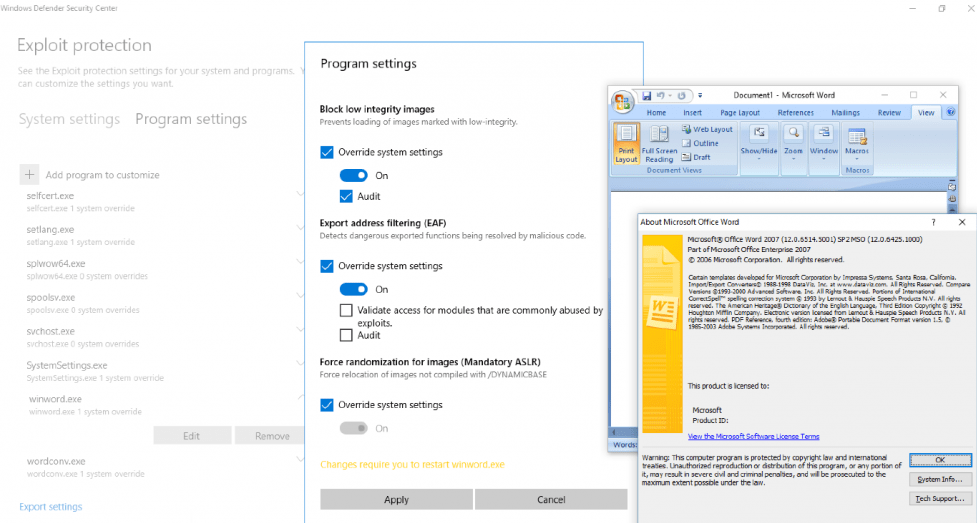This screenshot has width=977, height=523.
Task: Choose Outline document view
Action: point(700,143)
